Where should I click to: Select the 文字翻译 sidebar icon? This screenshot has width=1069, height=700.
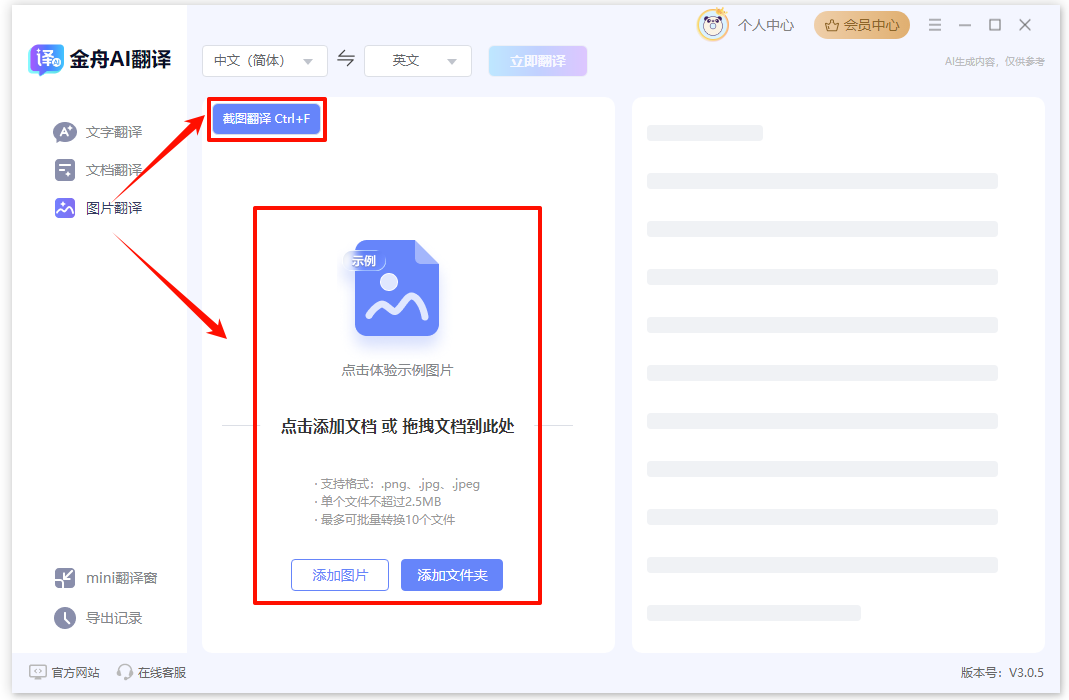coord(64,131)
